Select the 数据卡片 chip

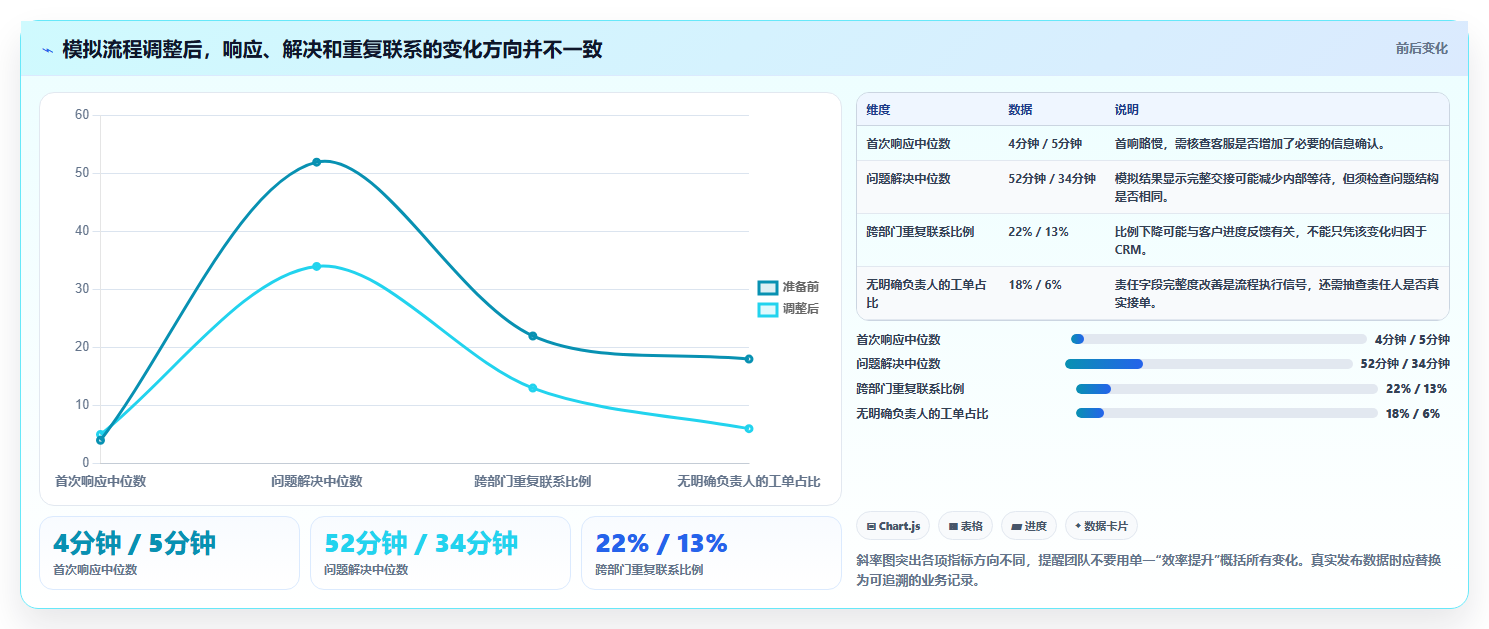(x=1101, y=526)
